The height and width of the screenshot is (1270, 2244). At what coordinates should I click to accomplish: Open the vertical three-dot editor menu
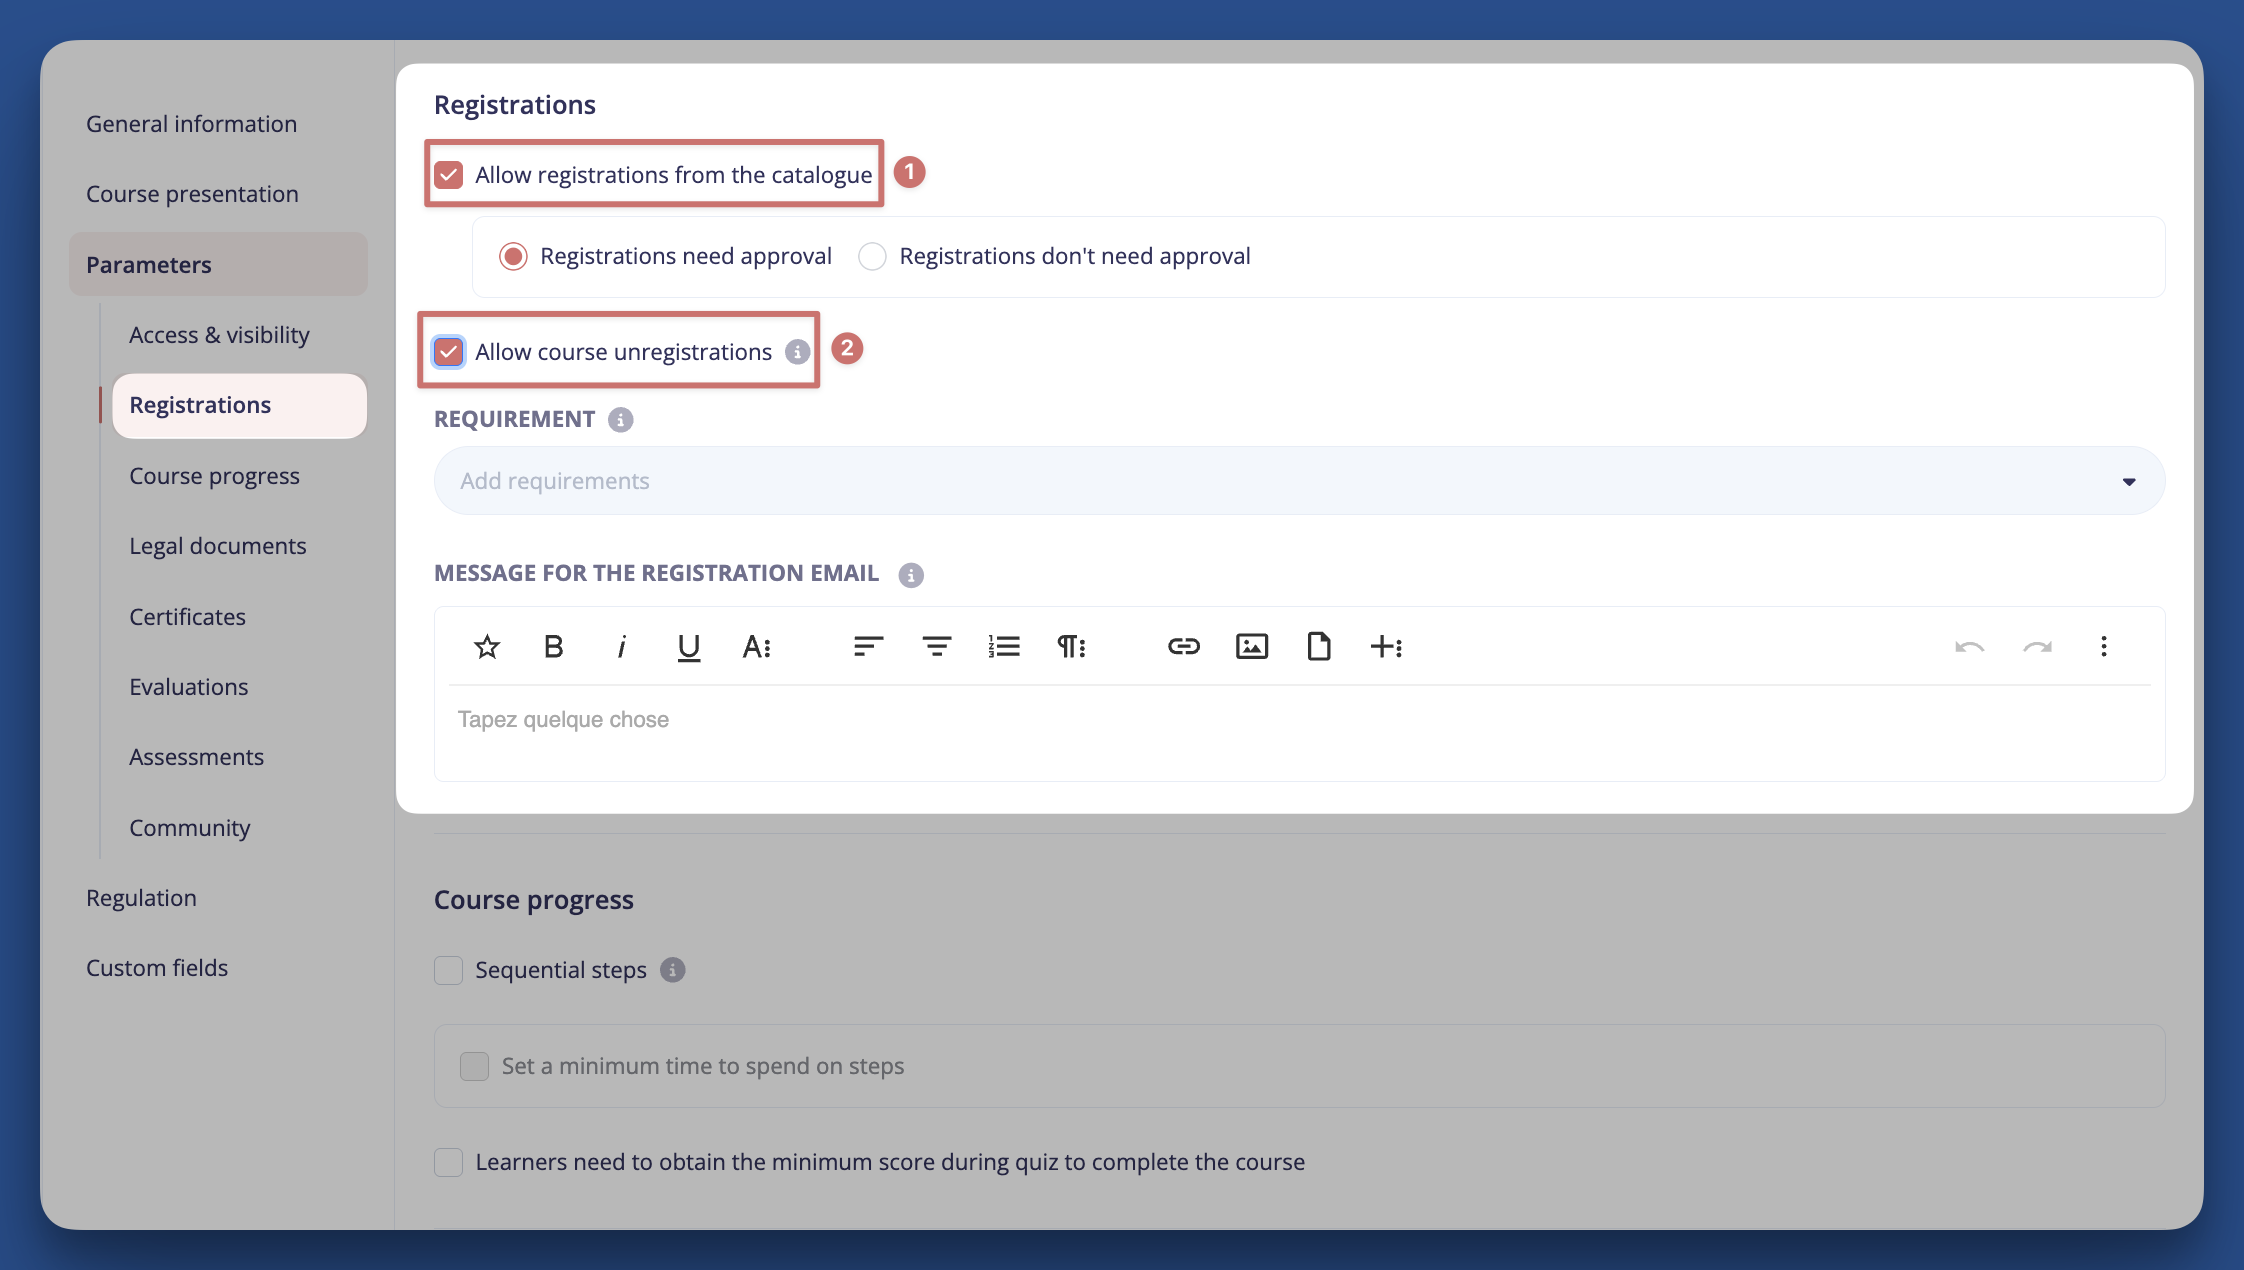coord(2104,647)
